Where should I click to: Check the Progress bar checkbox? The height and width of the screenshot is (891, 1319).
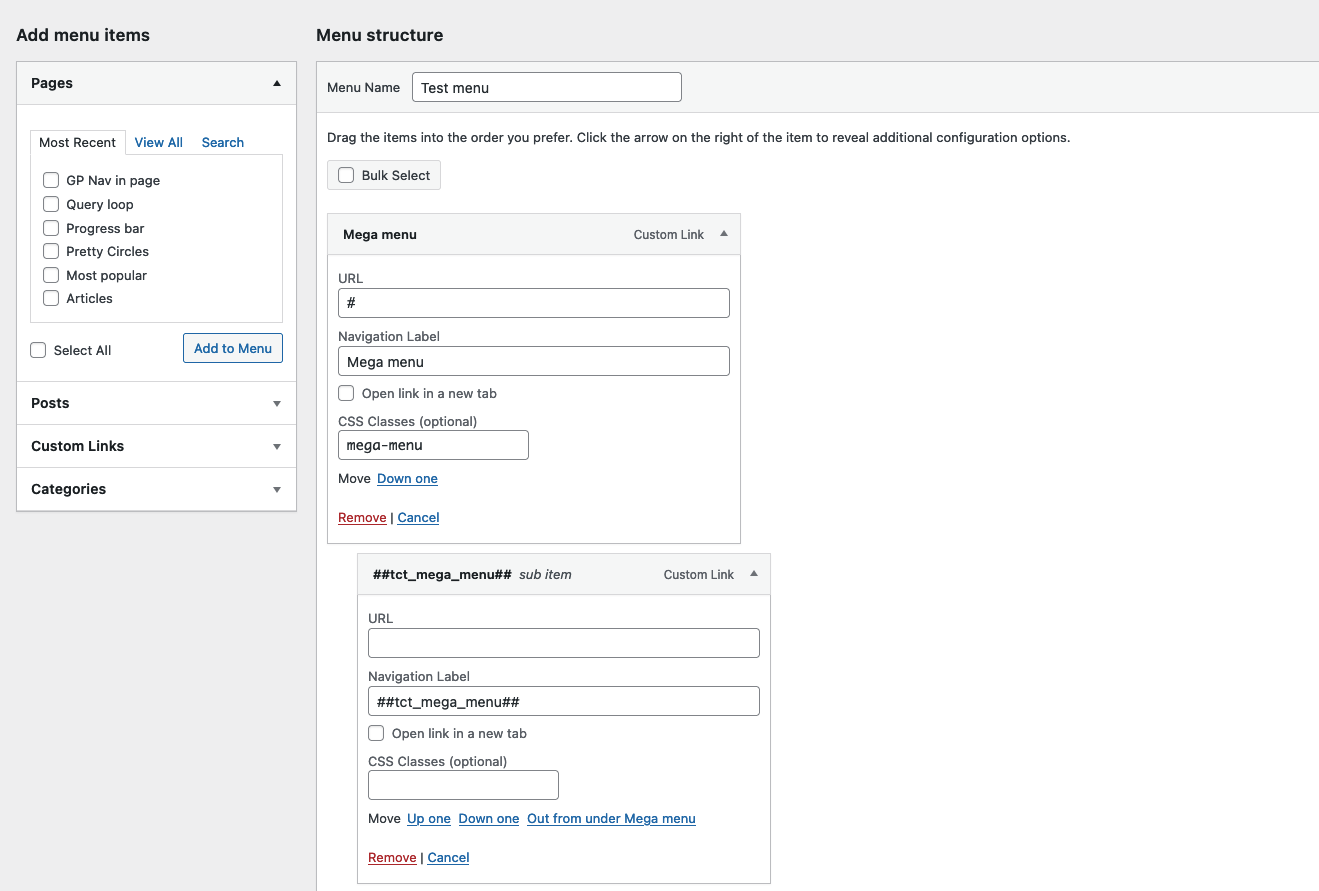pos(51,228)
